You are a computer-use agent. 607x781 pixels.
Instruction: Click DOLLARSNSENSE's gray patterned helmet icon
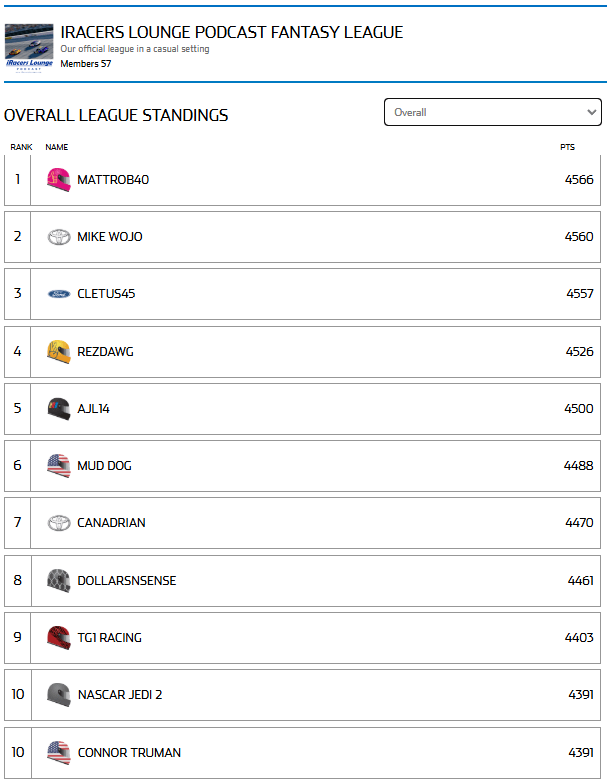(59, 580)
